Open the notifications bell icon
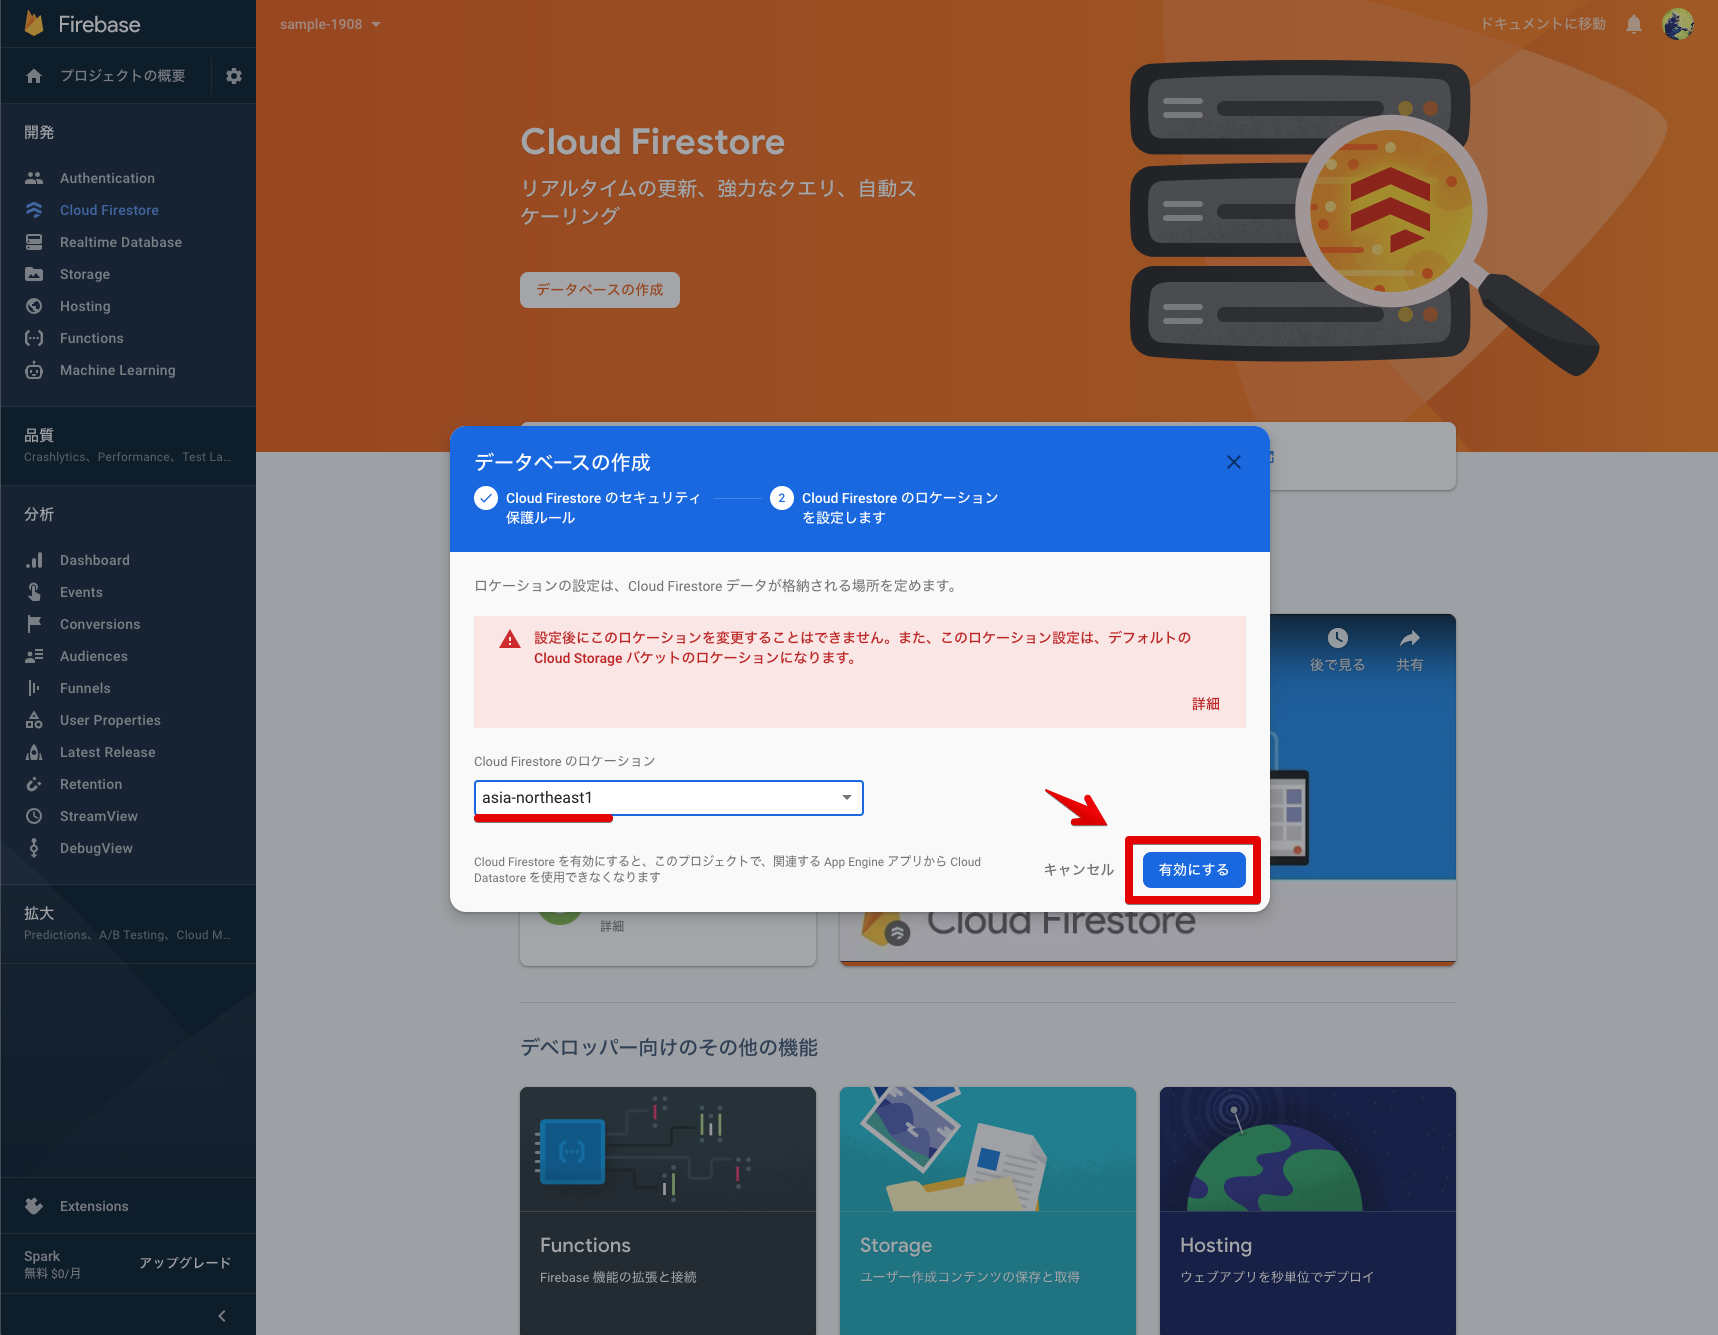Screen dimensions: 1718x1335 pyautogui.click(x=1634, y=24)
